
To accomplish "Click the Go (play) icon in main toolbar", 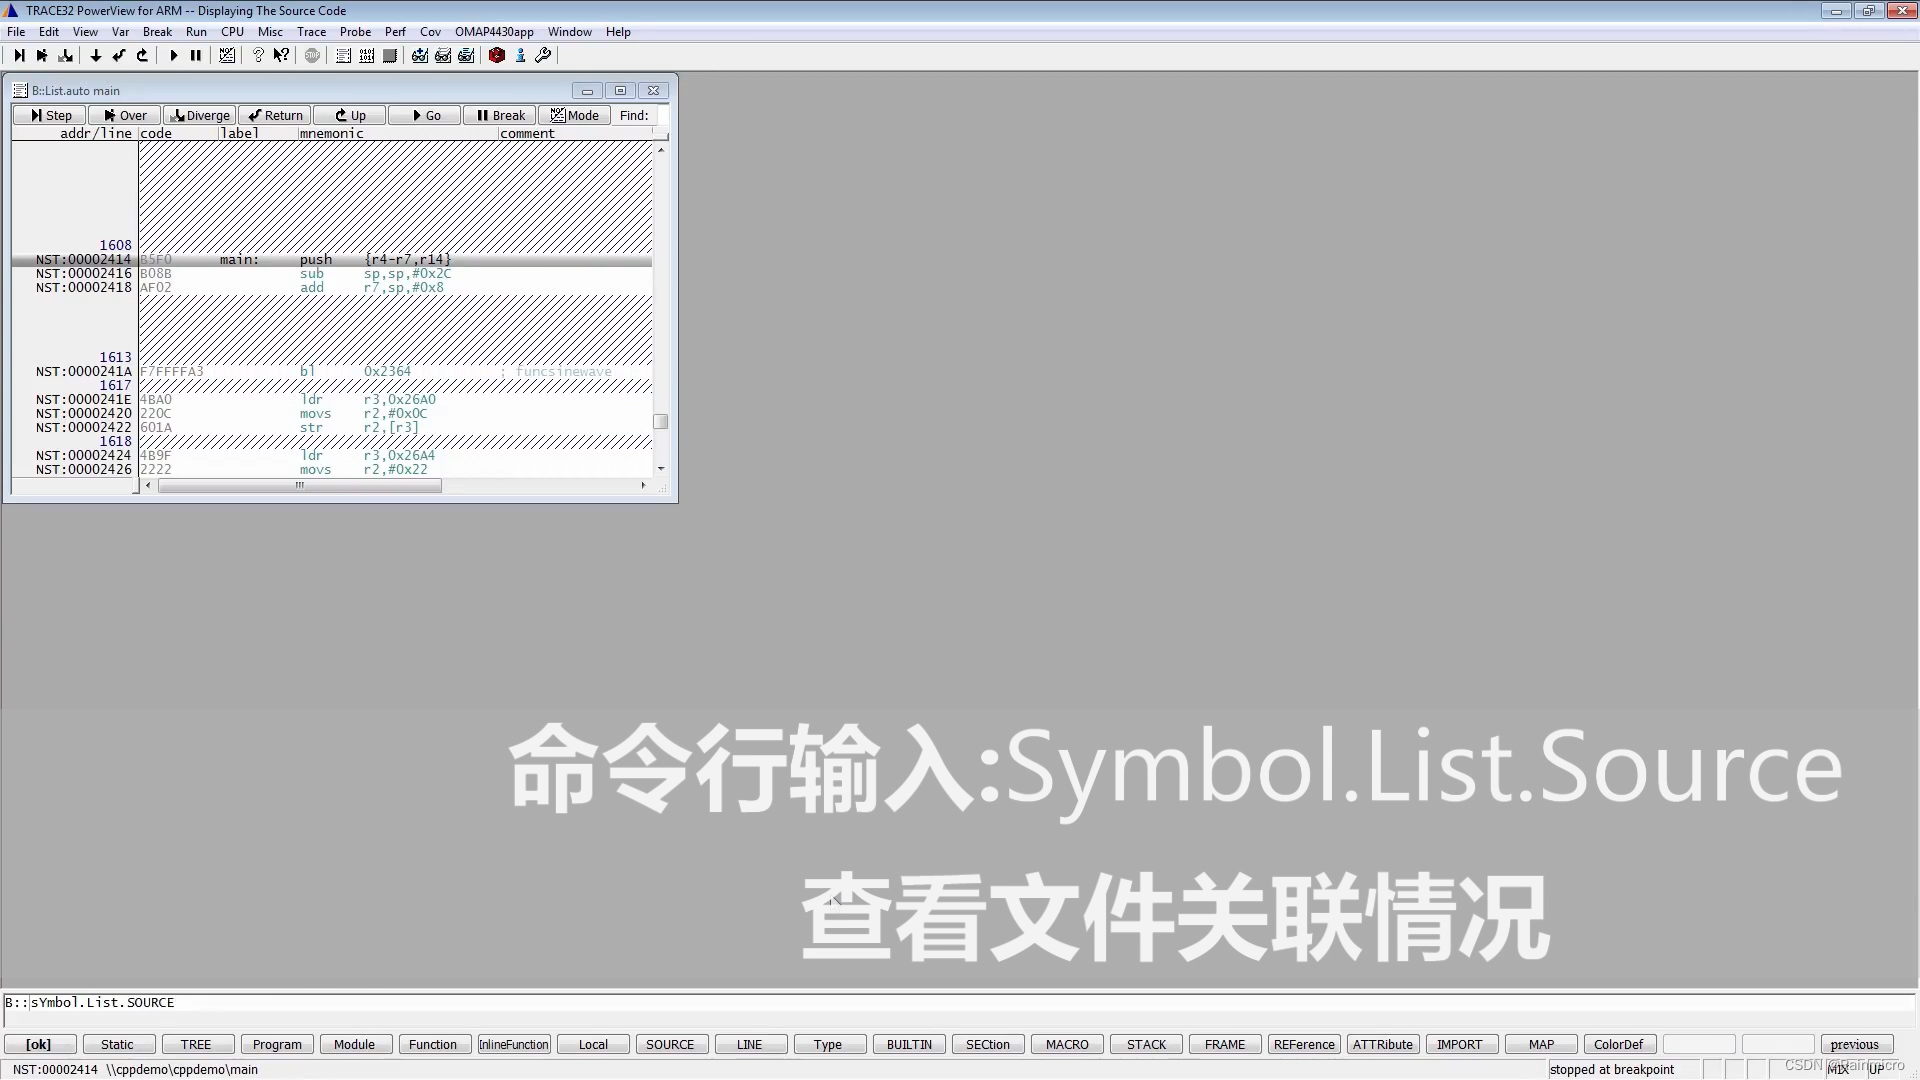I will pyautogui.click(x=174, y=56).
